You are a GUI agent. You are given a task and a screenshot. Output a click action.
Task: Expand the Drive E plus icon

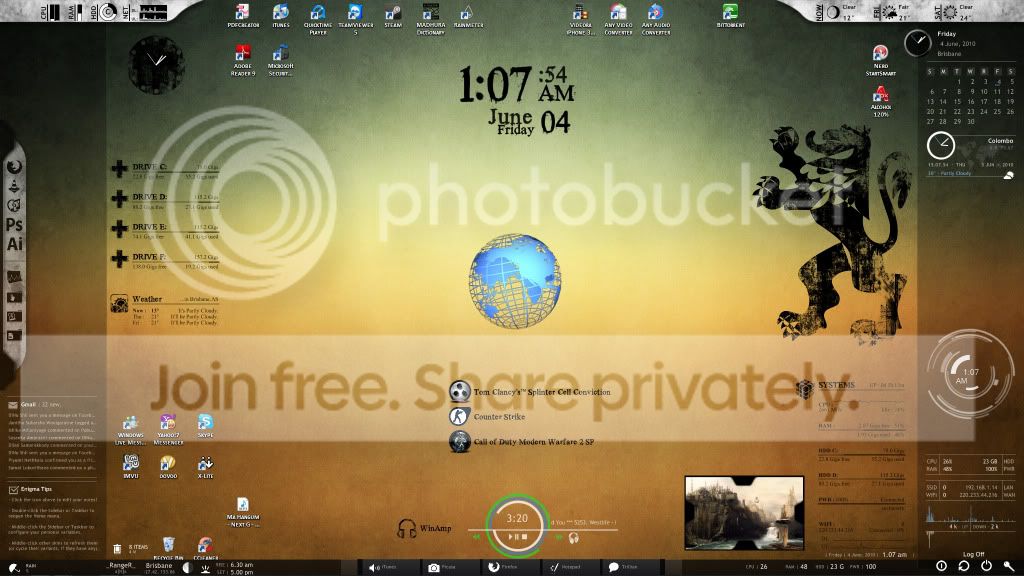[x=120, y=229]
